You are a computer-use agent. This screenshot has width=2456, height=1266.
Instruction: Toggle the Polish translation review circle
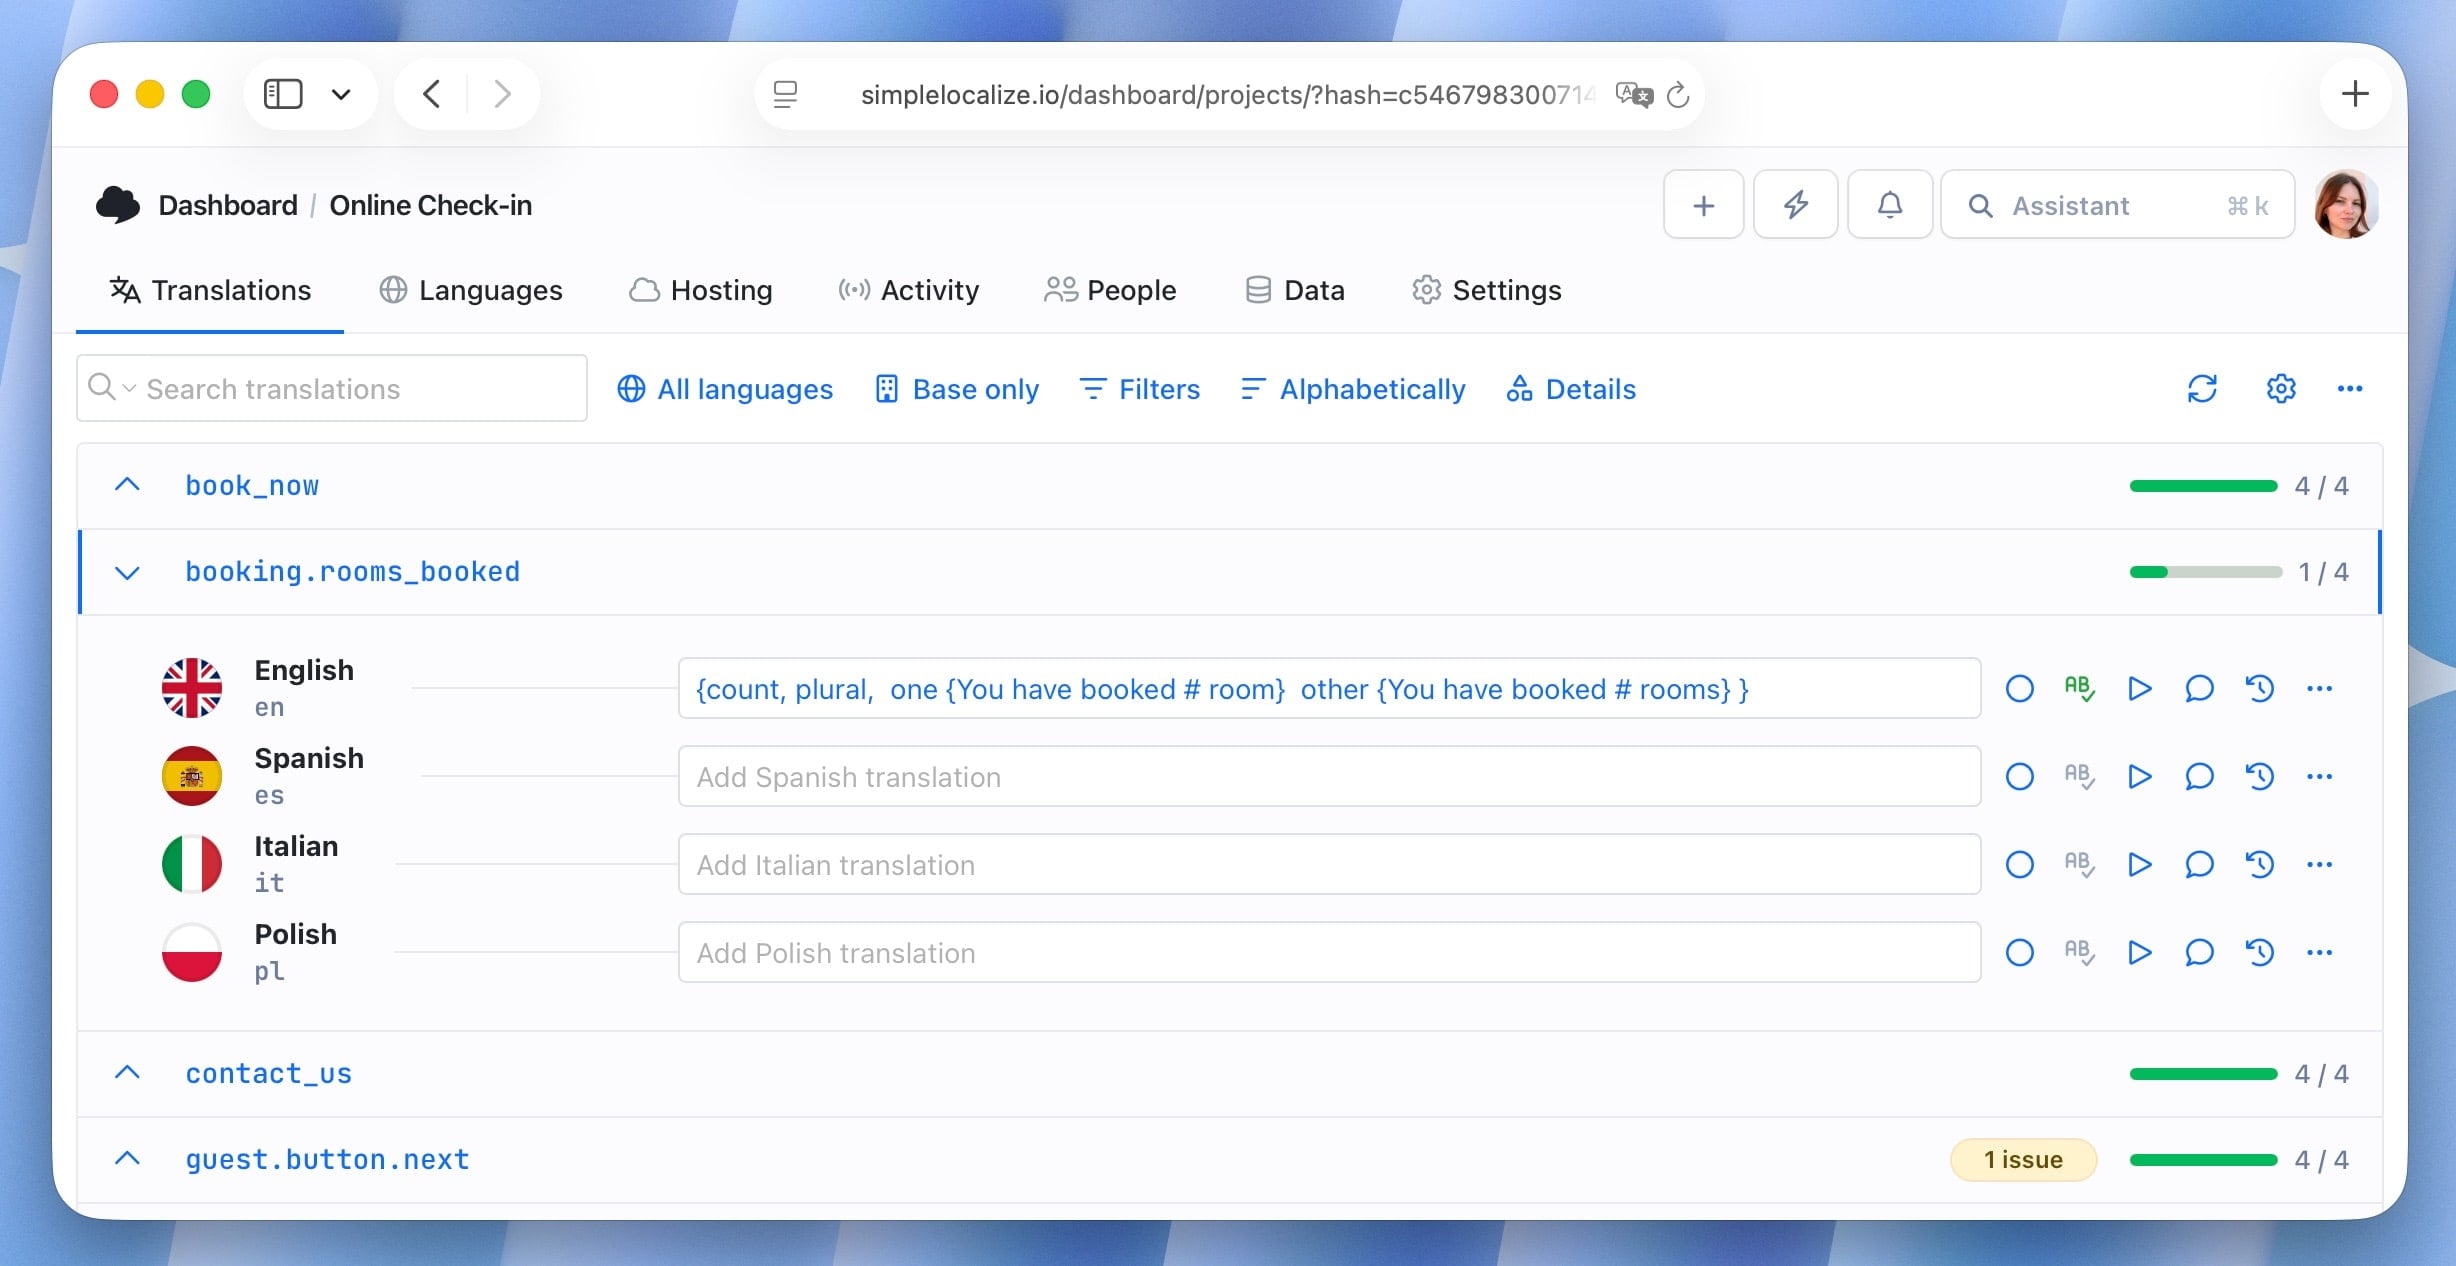pyautogui.click(x=2019, y=953)
